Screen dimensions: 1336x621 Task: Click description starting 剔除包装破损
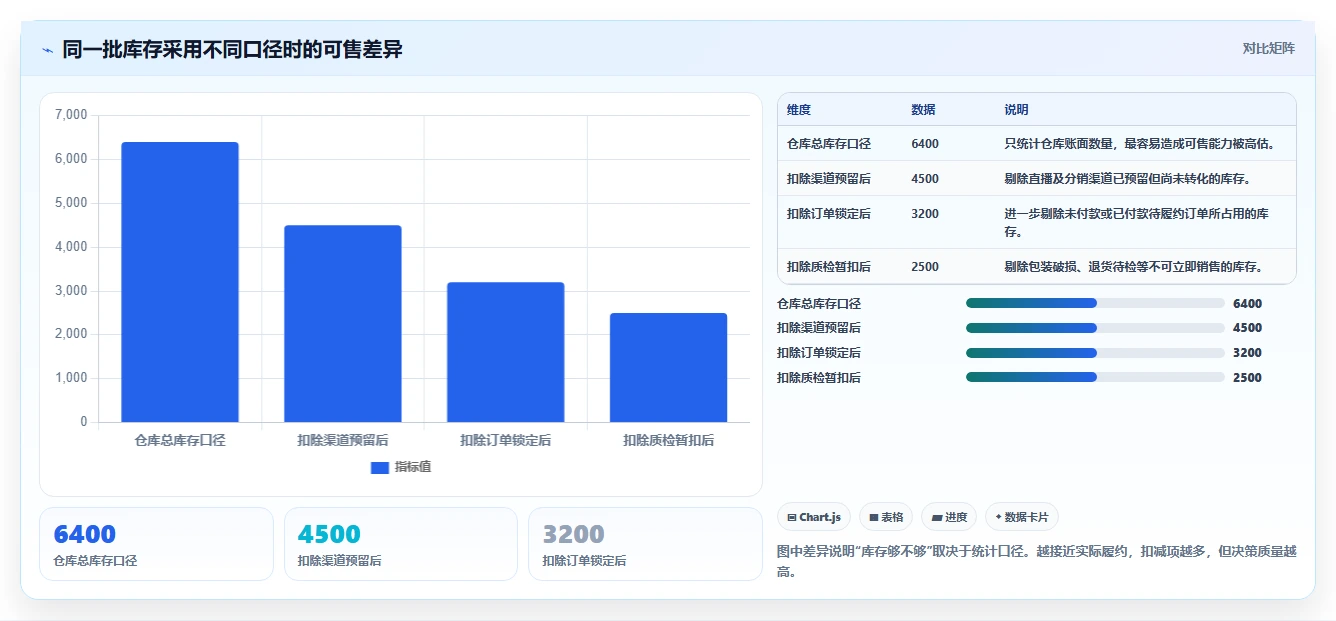[1134, 267]
